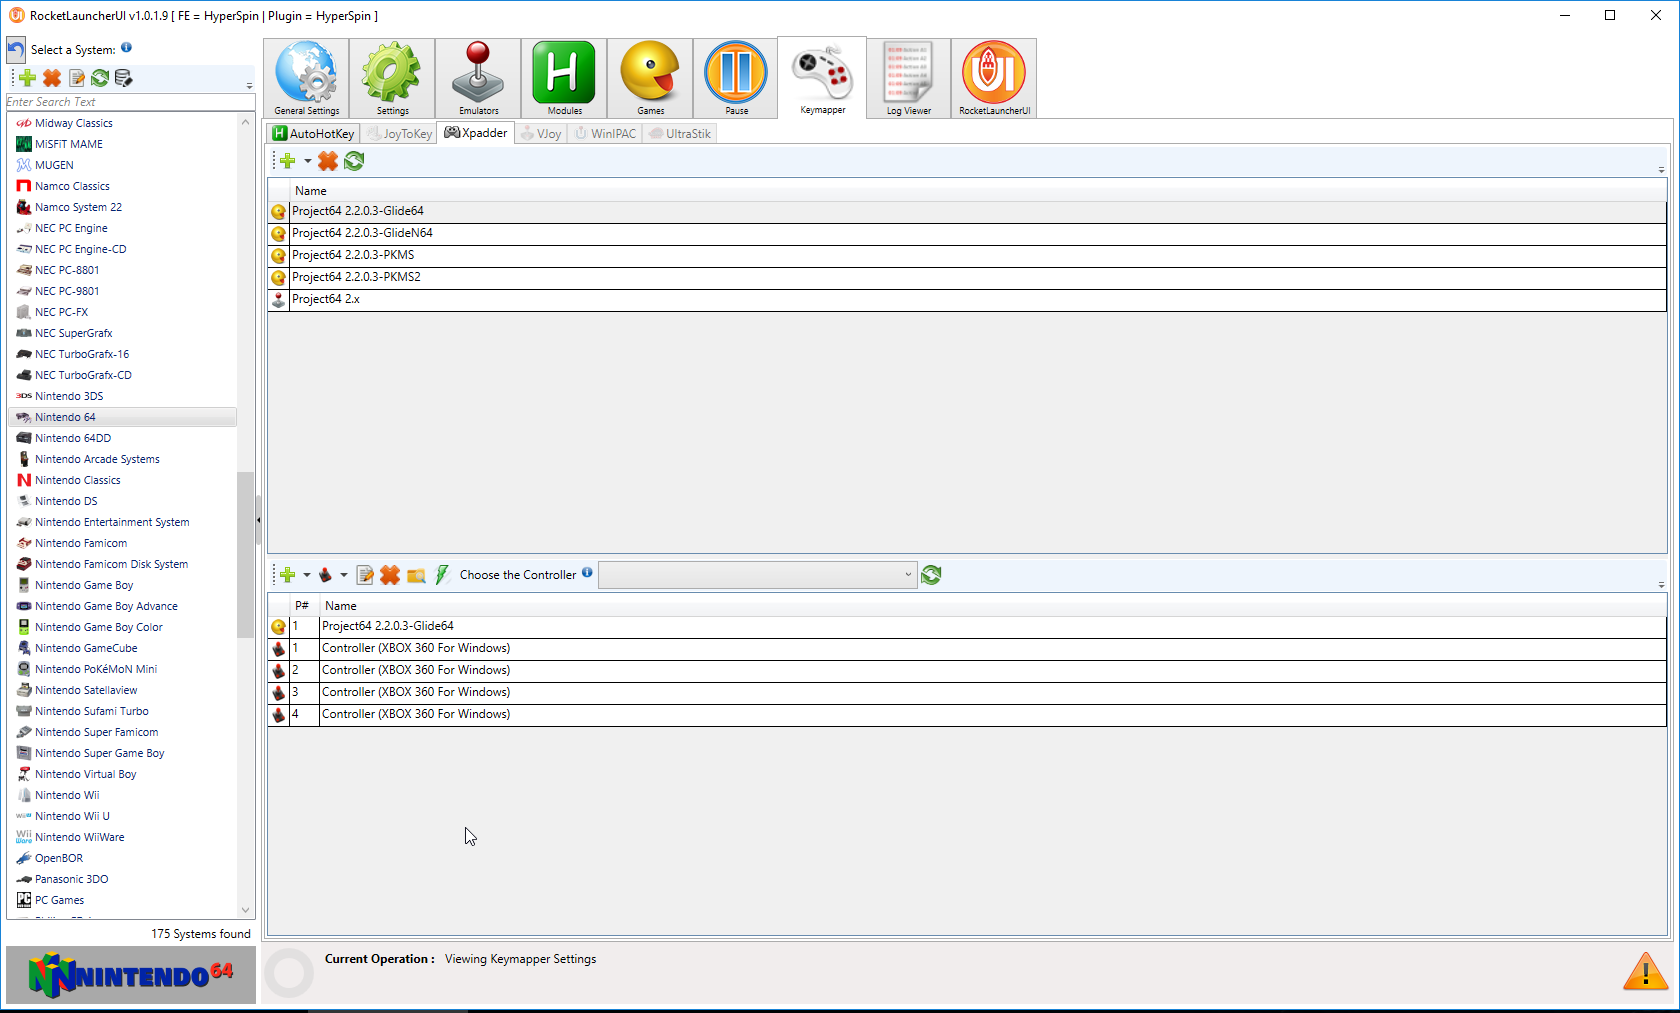Select Project64 2.2.0.3-PKMS profile row
The image size is (1680, 1013).
pyautogui.click(x=353, y=255)
